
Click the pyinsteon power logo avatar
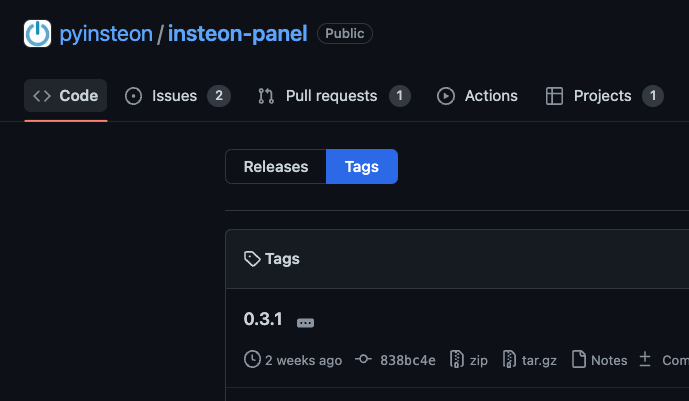point(37,33)
